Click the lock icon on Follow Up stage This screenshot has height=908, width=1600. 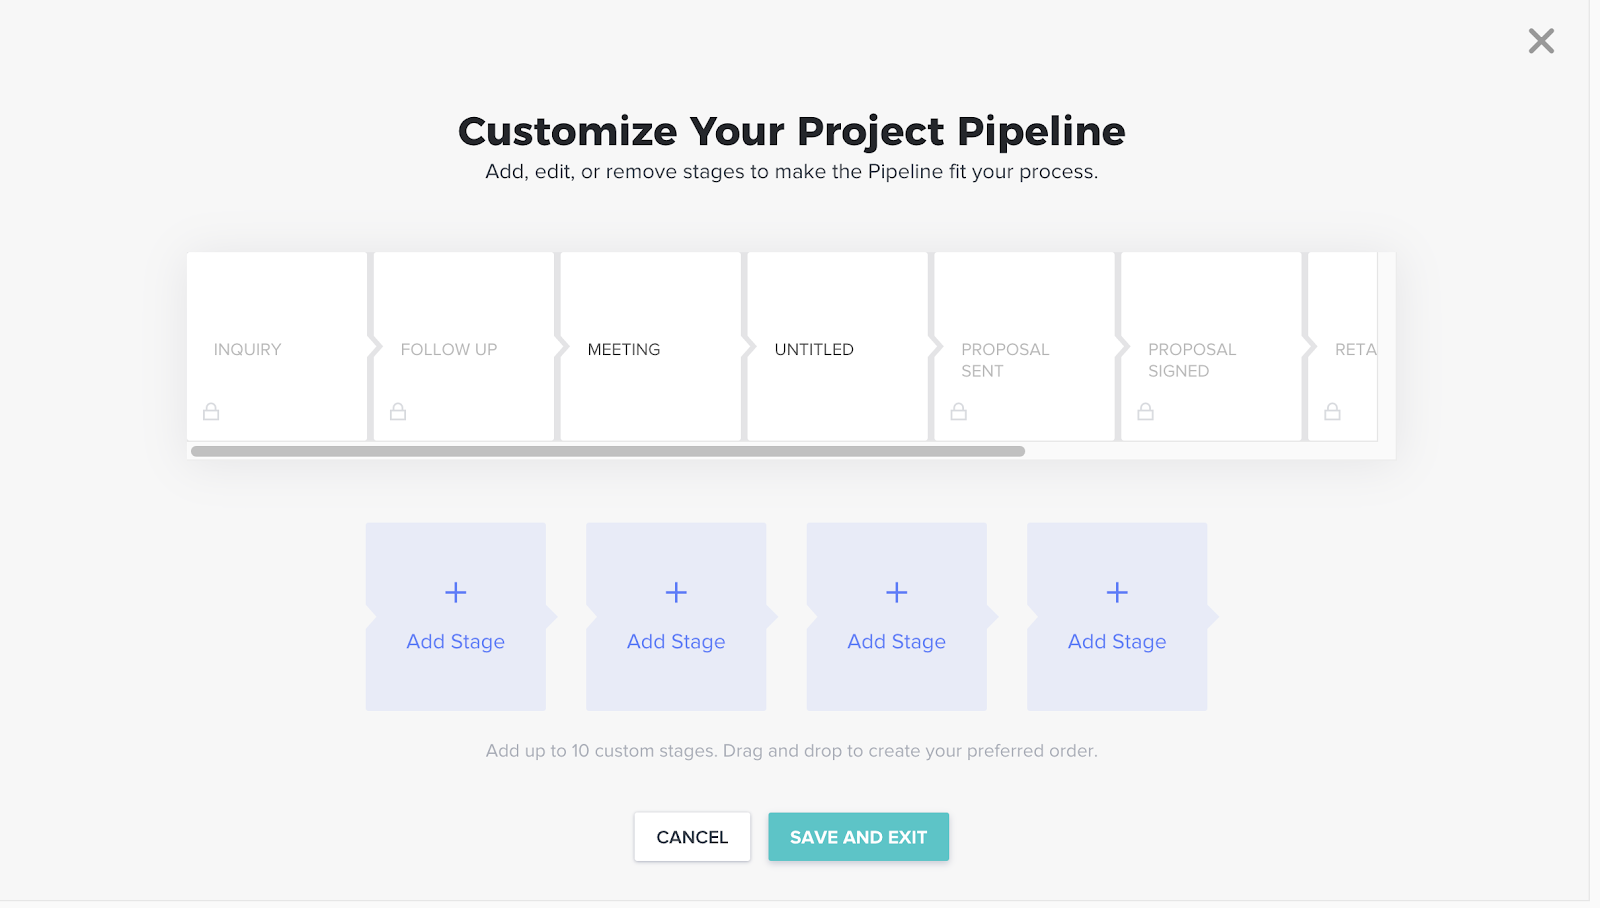click(x=398, y=411)
